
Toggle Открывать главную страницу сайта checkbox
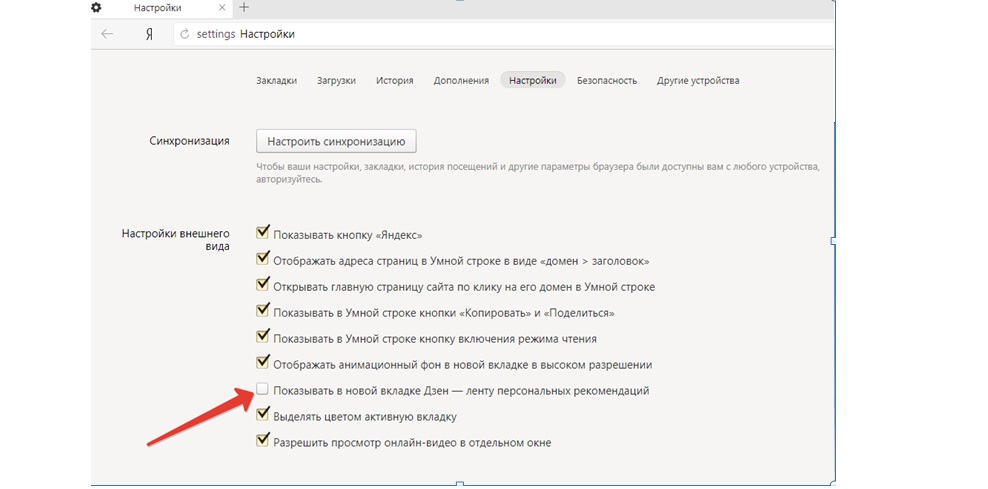[263, 285]
